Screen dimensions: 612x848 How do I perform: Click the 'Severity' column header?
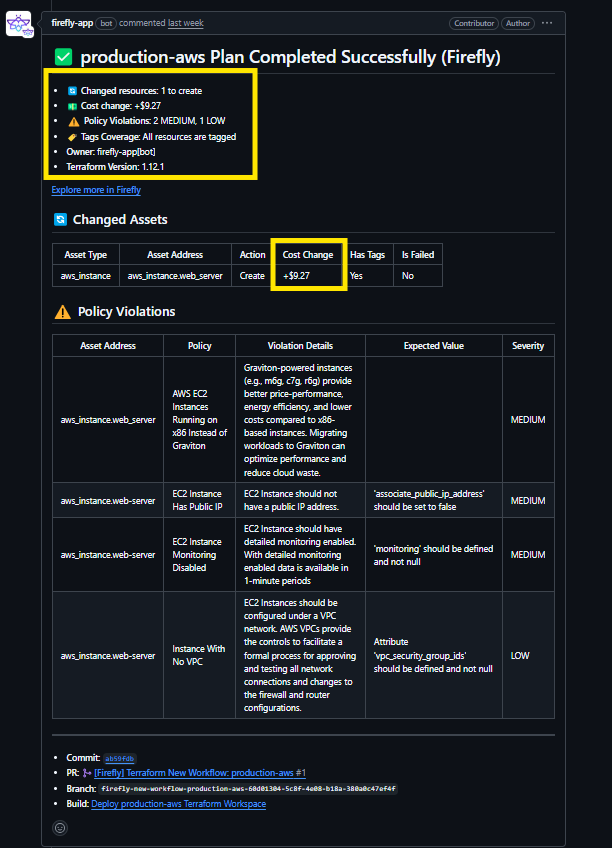click(528, 346)
